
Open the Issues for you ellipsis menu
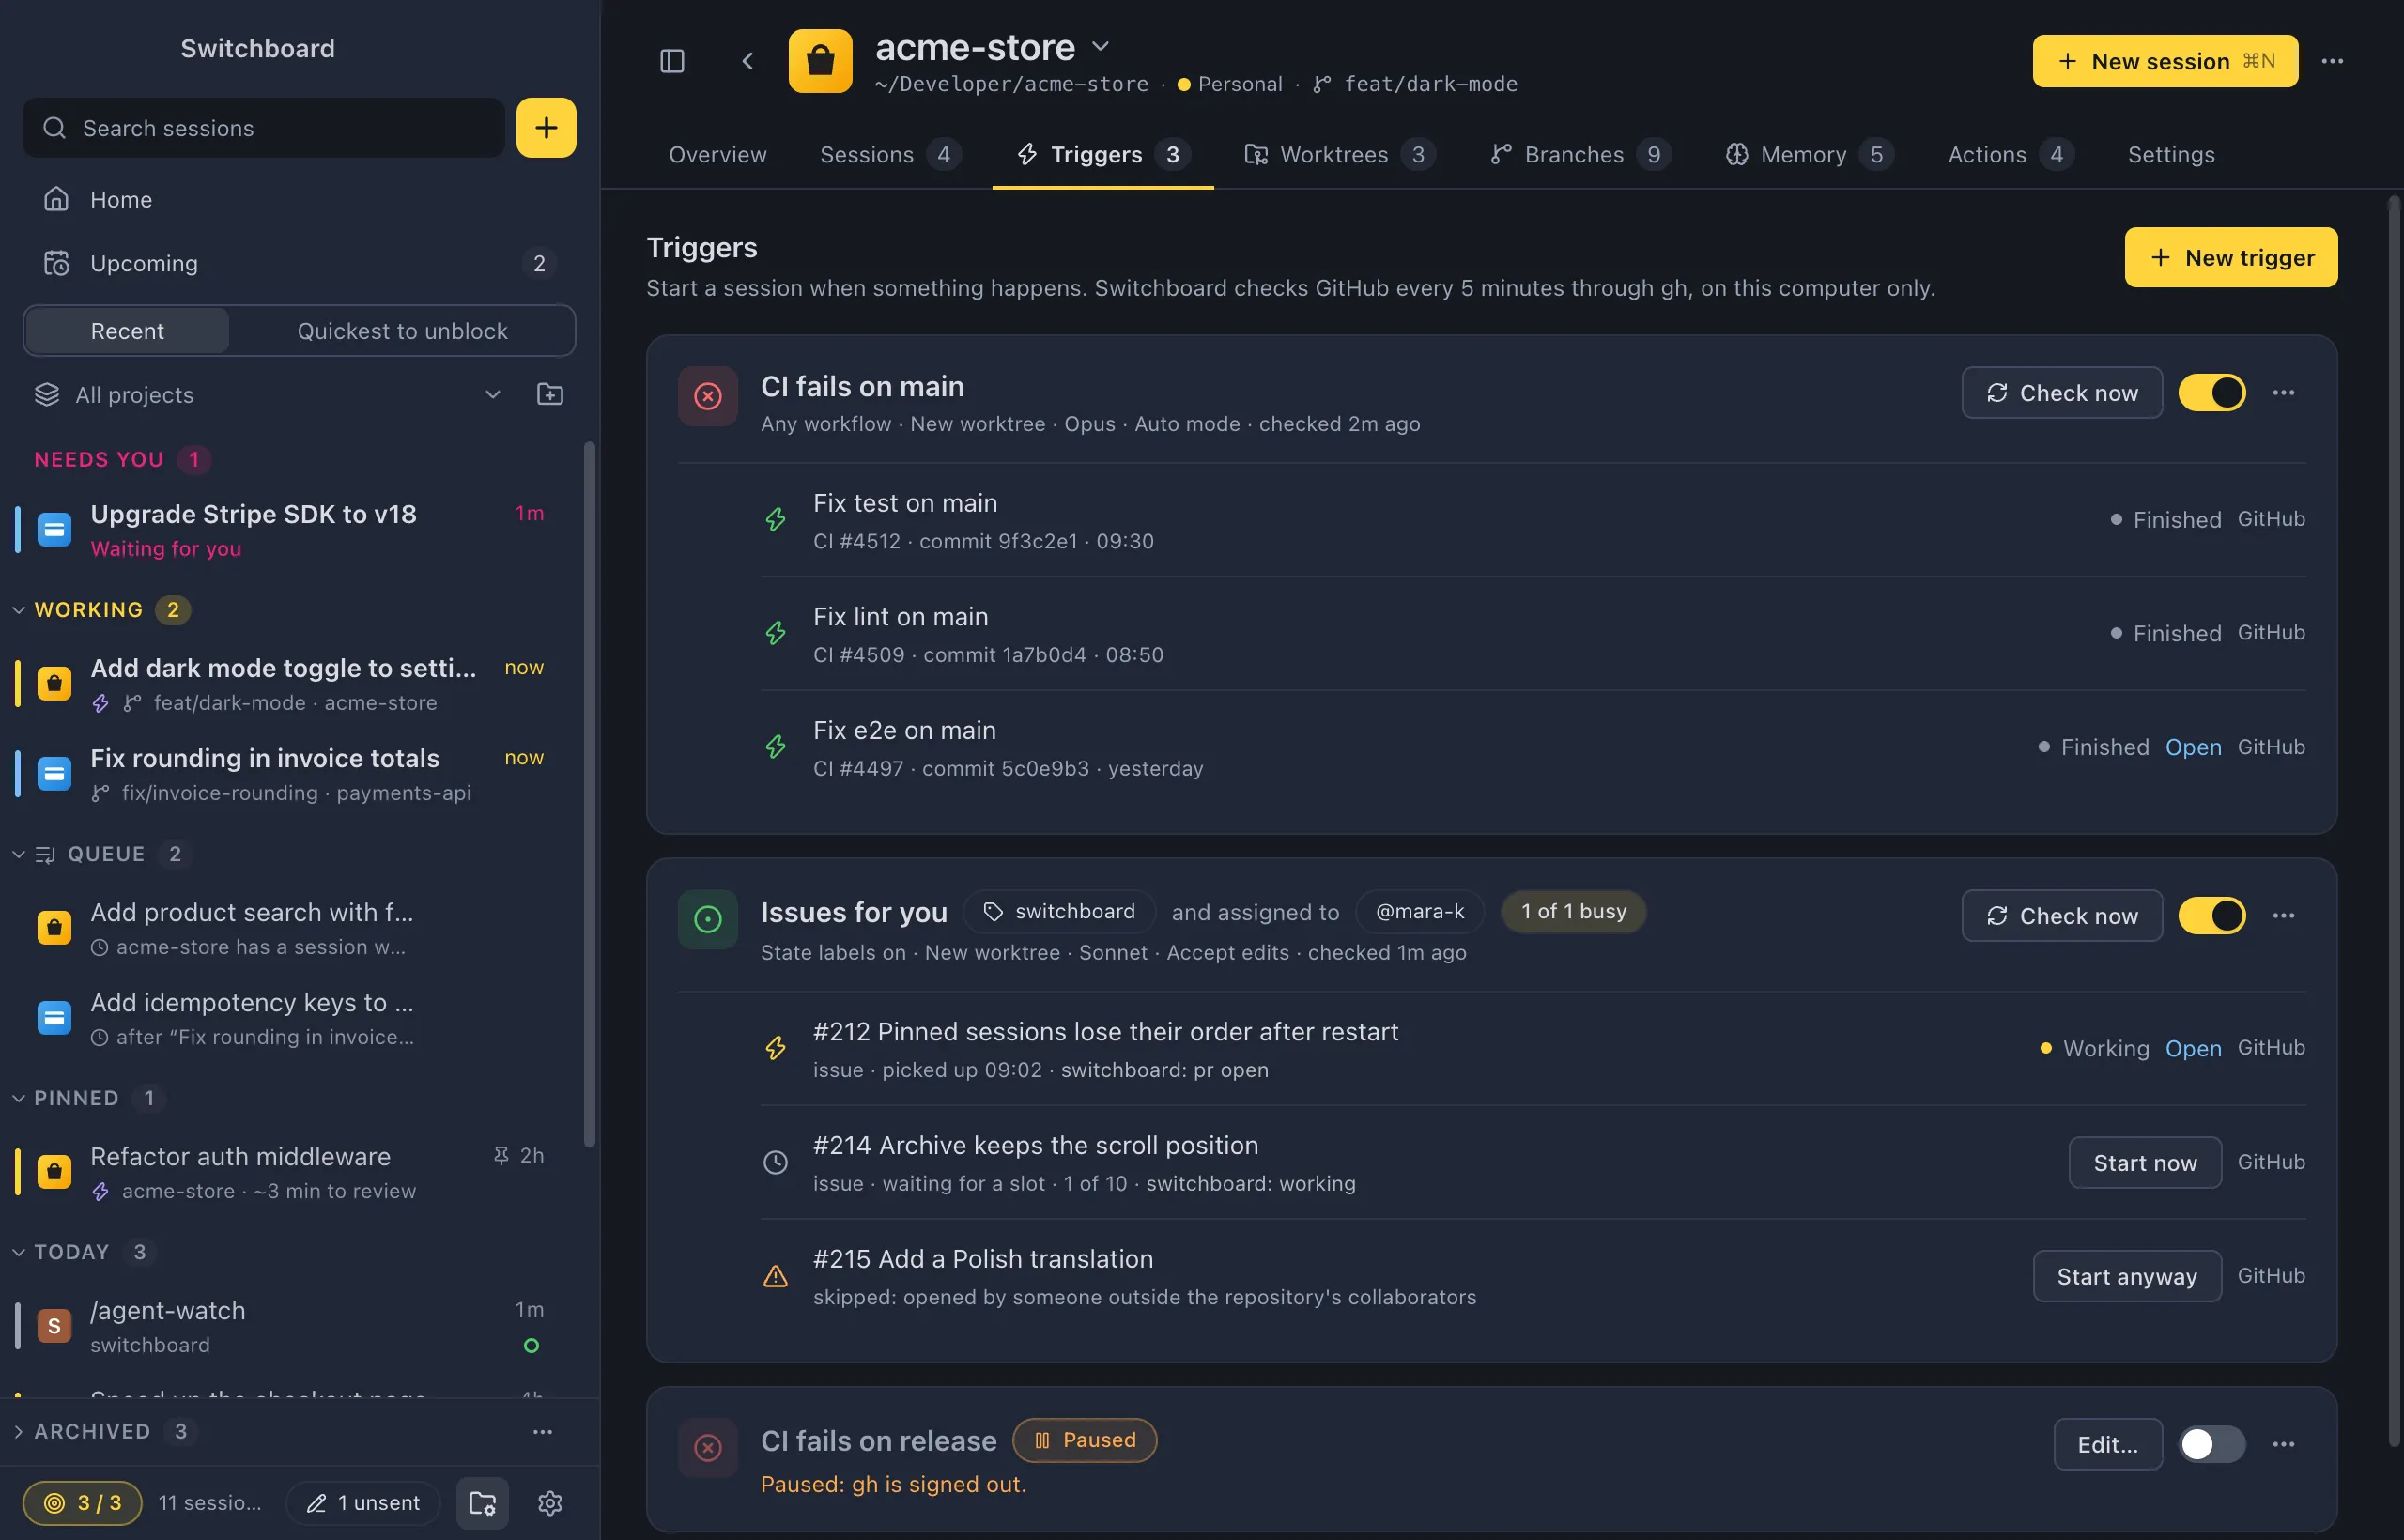point(2283,915)
